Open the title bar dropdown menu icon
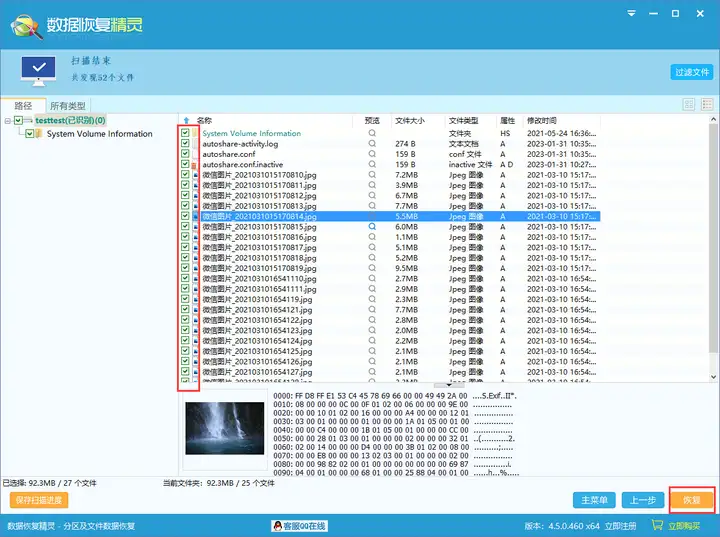 (632, 13)
